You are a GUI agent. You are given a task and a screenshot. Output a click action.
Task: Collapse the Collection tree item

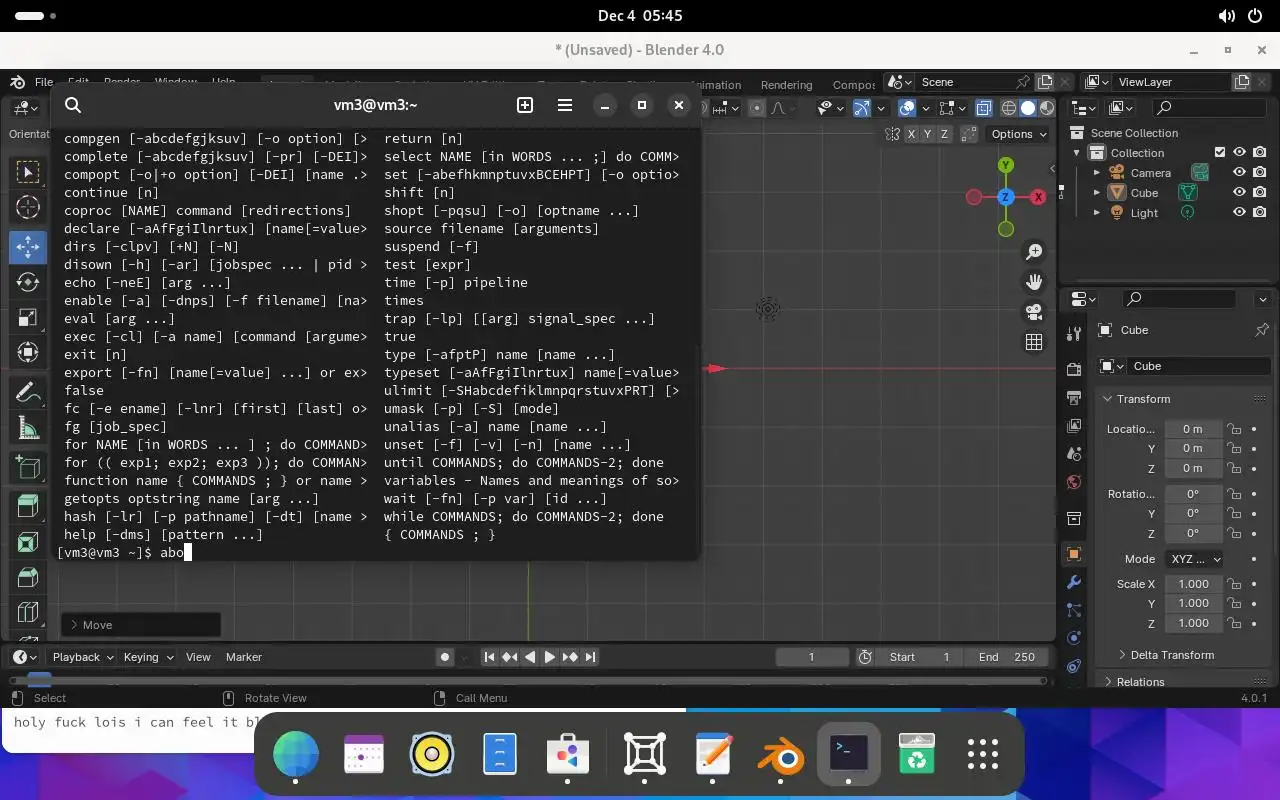pos(1077,153)
